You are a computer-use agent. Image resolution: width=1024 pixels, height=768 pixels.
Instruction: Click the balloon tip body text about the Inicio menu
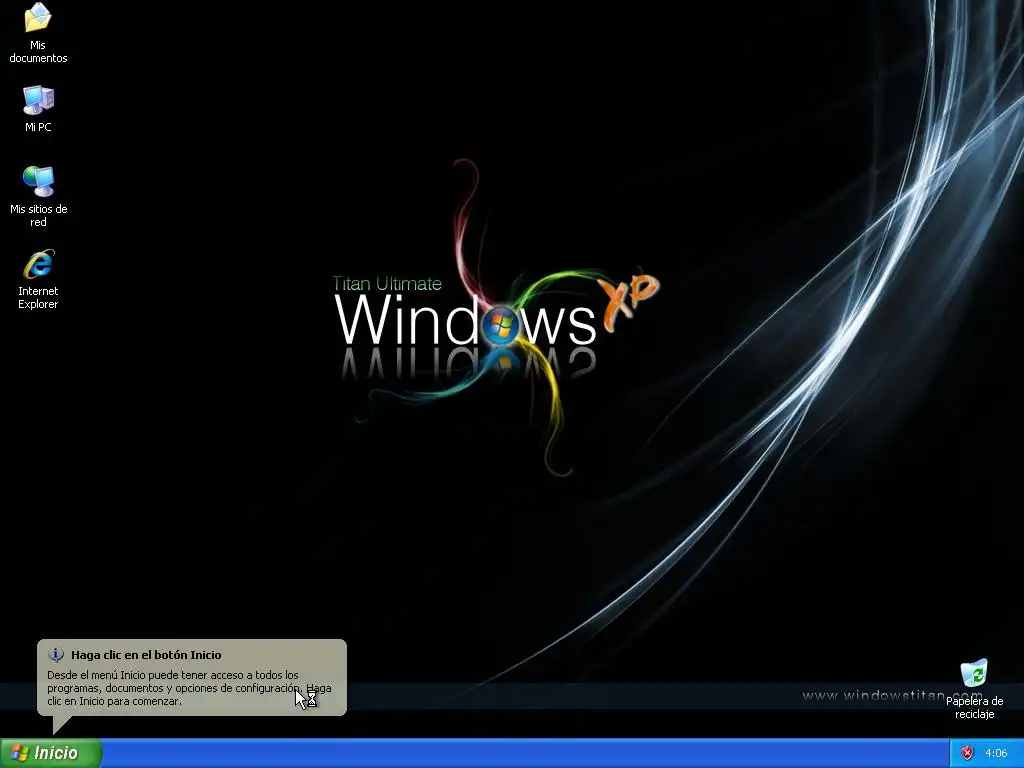(189, 688)
